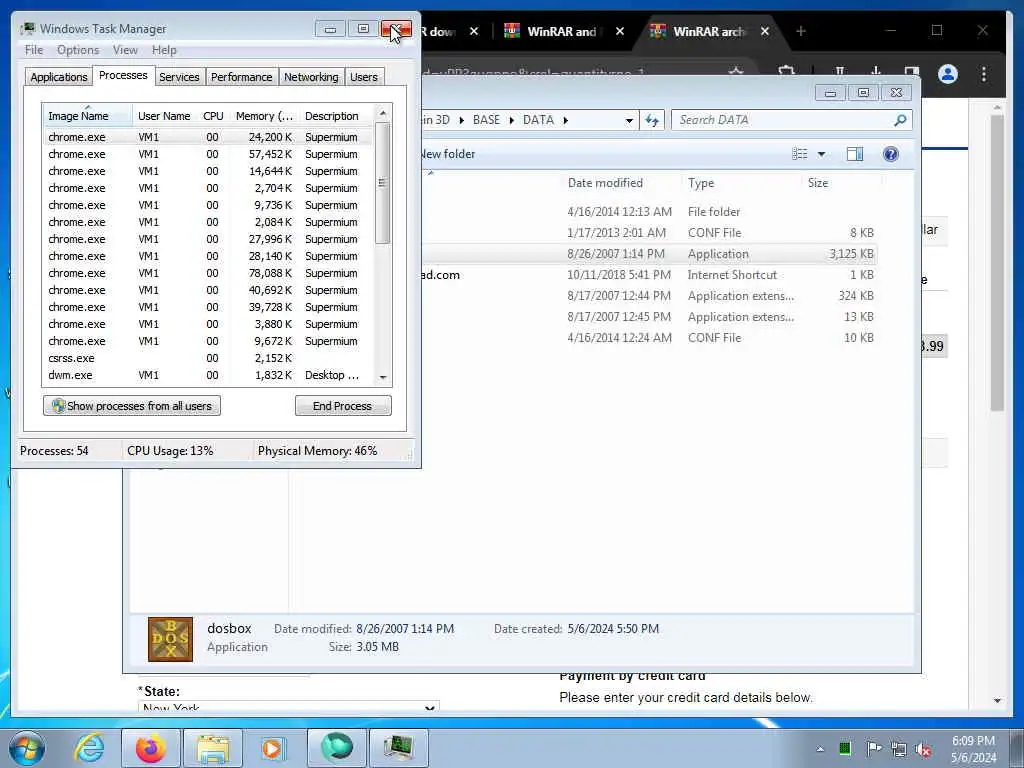Image resolution: width=1024 pixels, height=768 pixels.
Task: Open the Task Manager File menu
Action: tap(34, 50)
